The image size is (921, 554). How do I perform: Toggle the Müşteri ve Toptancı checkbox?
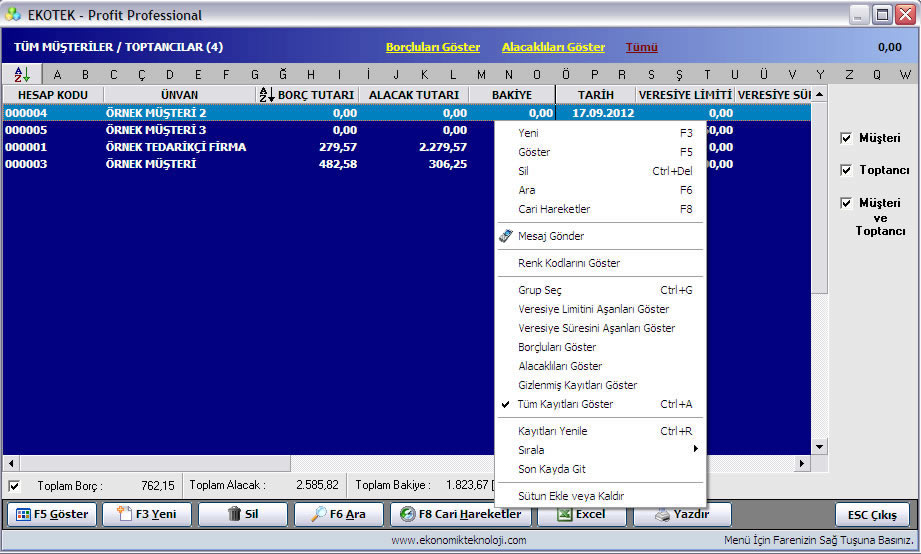tap(846, 203)
